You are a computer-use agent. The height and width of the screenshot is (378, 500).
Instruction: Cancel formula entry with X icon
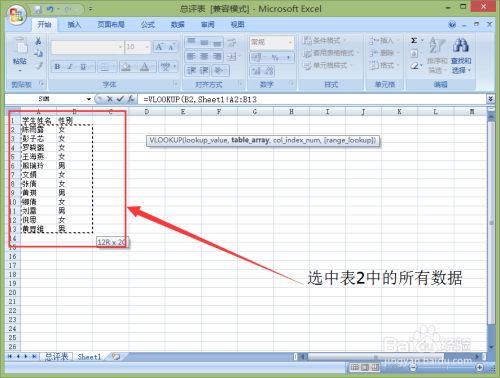[x=110, y=99]
